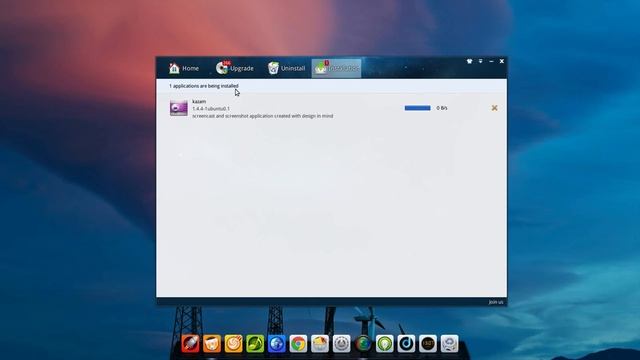The width and height of the screenshot is (640, 360).
Task: Close the software center window
Action: pyautogui.click(x=502, y=61)
